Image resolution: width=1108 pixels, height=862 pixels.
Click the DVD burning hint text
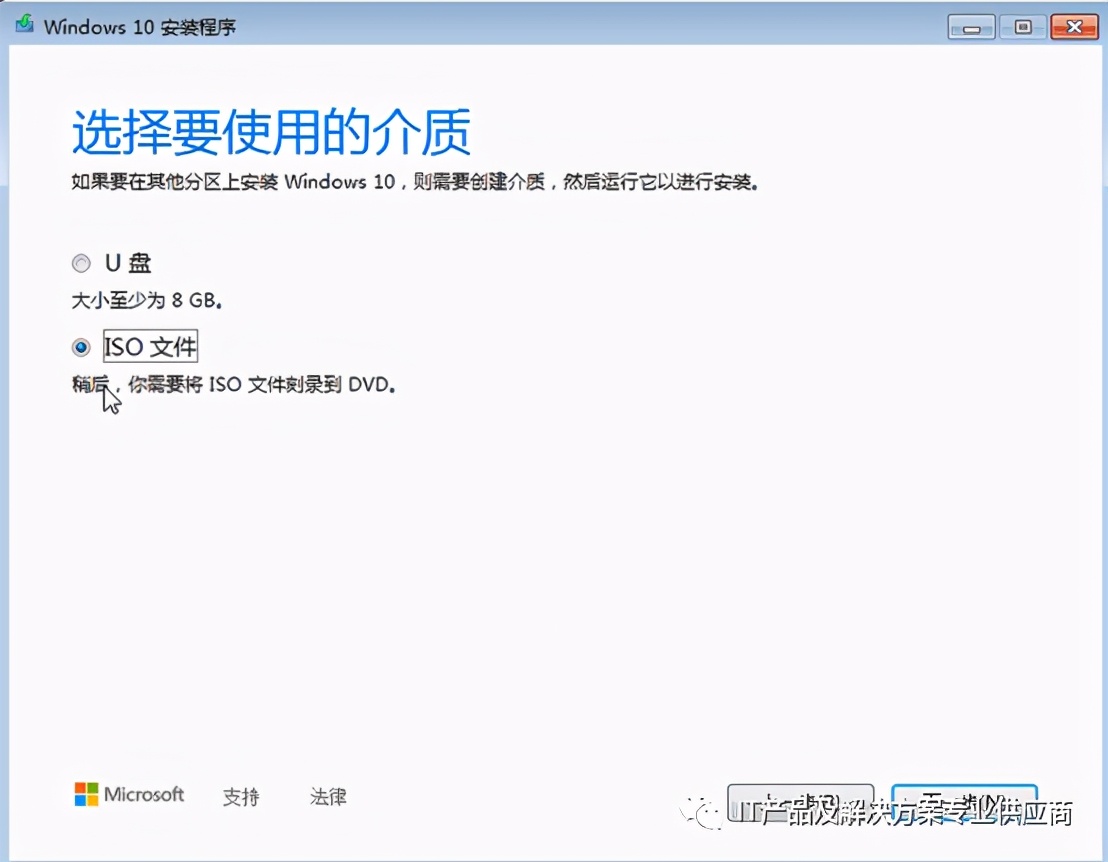235,384
